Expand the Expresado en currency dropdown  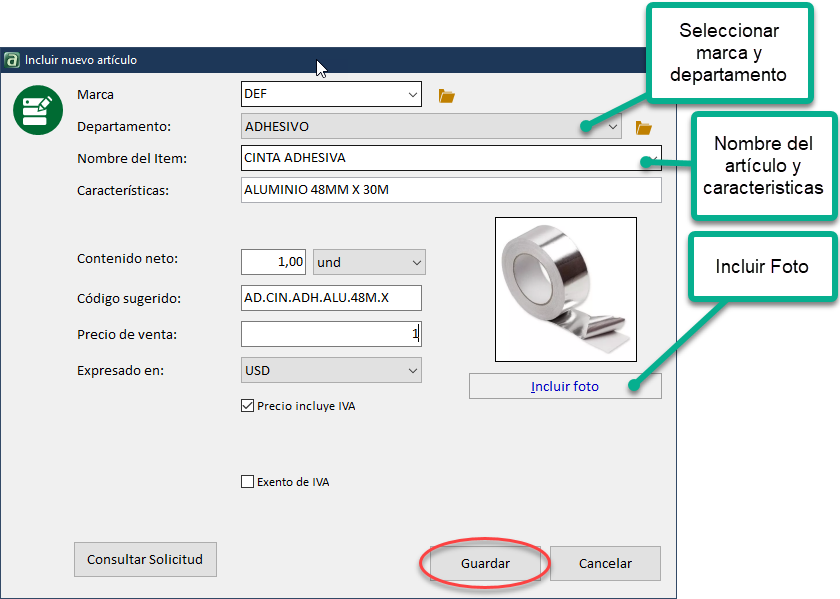(x=411, y=371)
